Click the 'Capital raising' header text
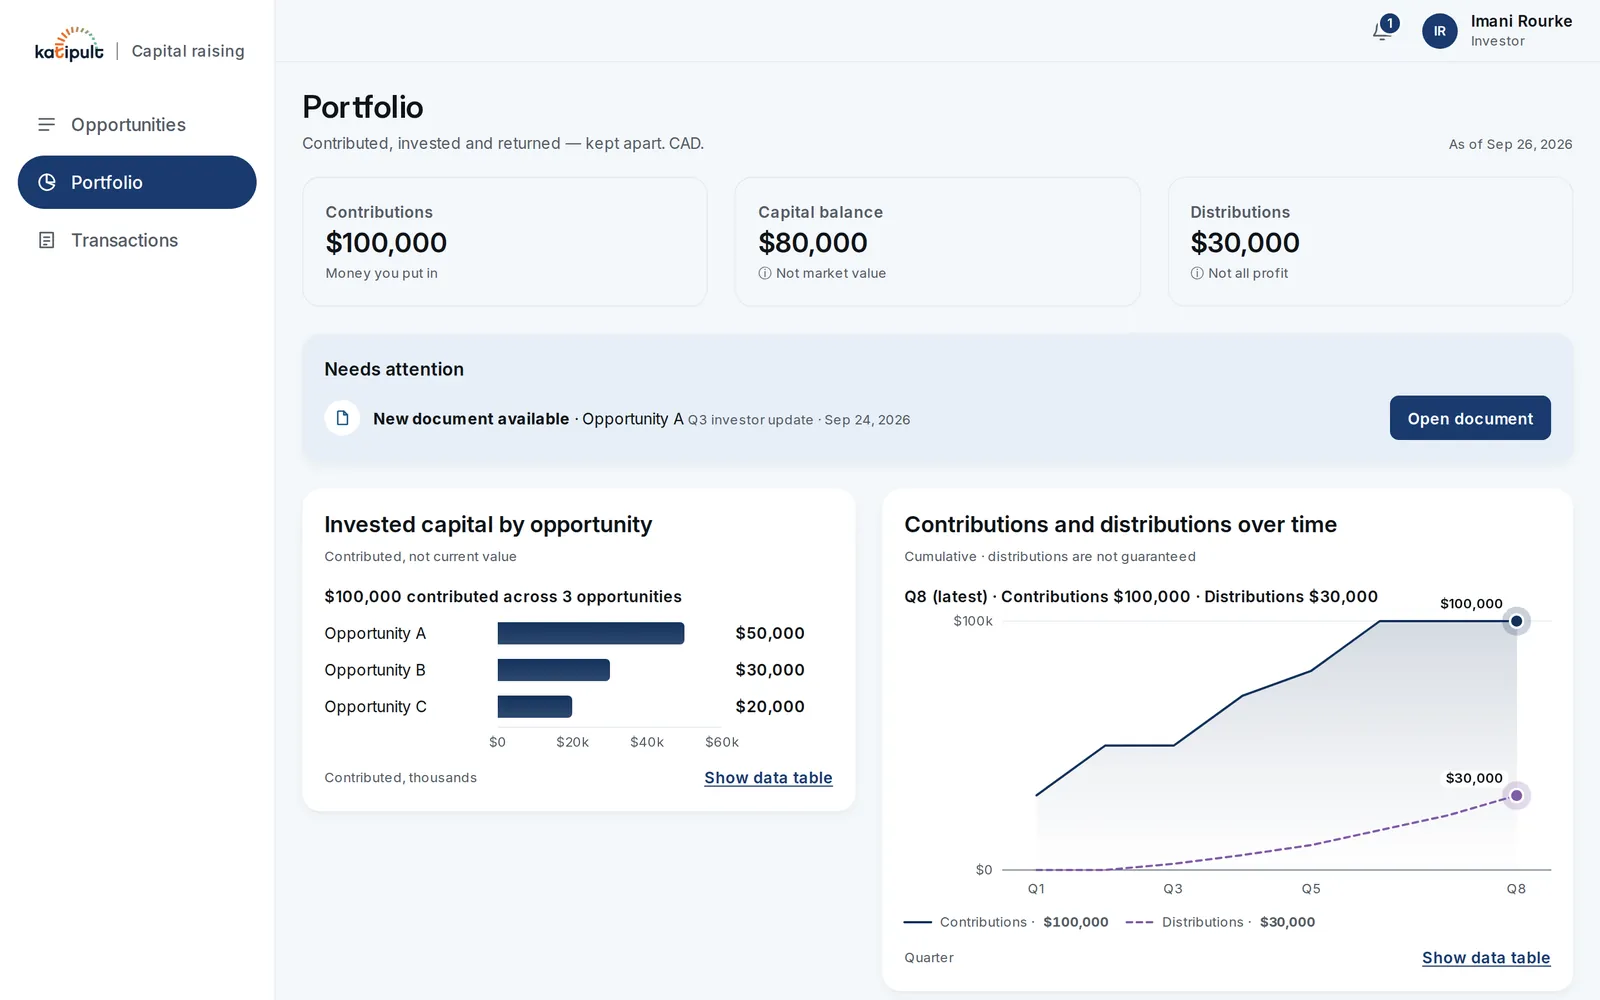The height and width of the screenshot is (1000, 1600). coord(188,51)
